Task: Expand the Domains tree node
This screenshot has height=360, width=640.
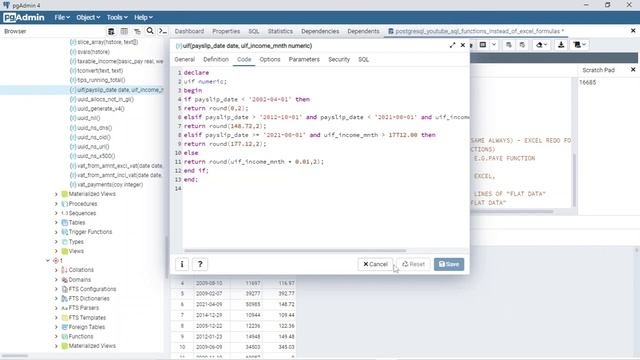Action: click(x=56, y=280)
